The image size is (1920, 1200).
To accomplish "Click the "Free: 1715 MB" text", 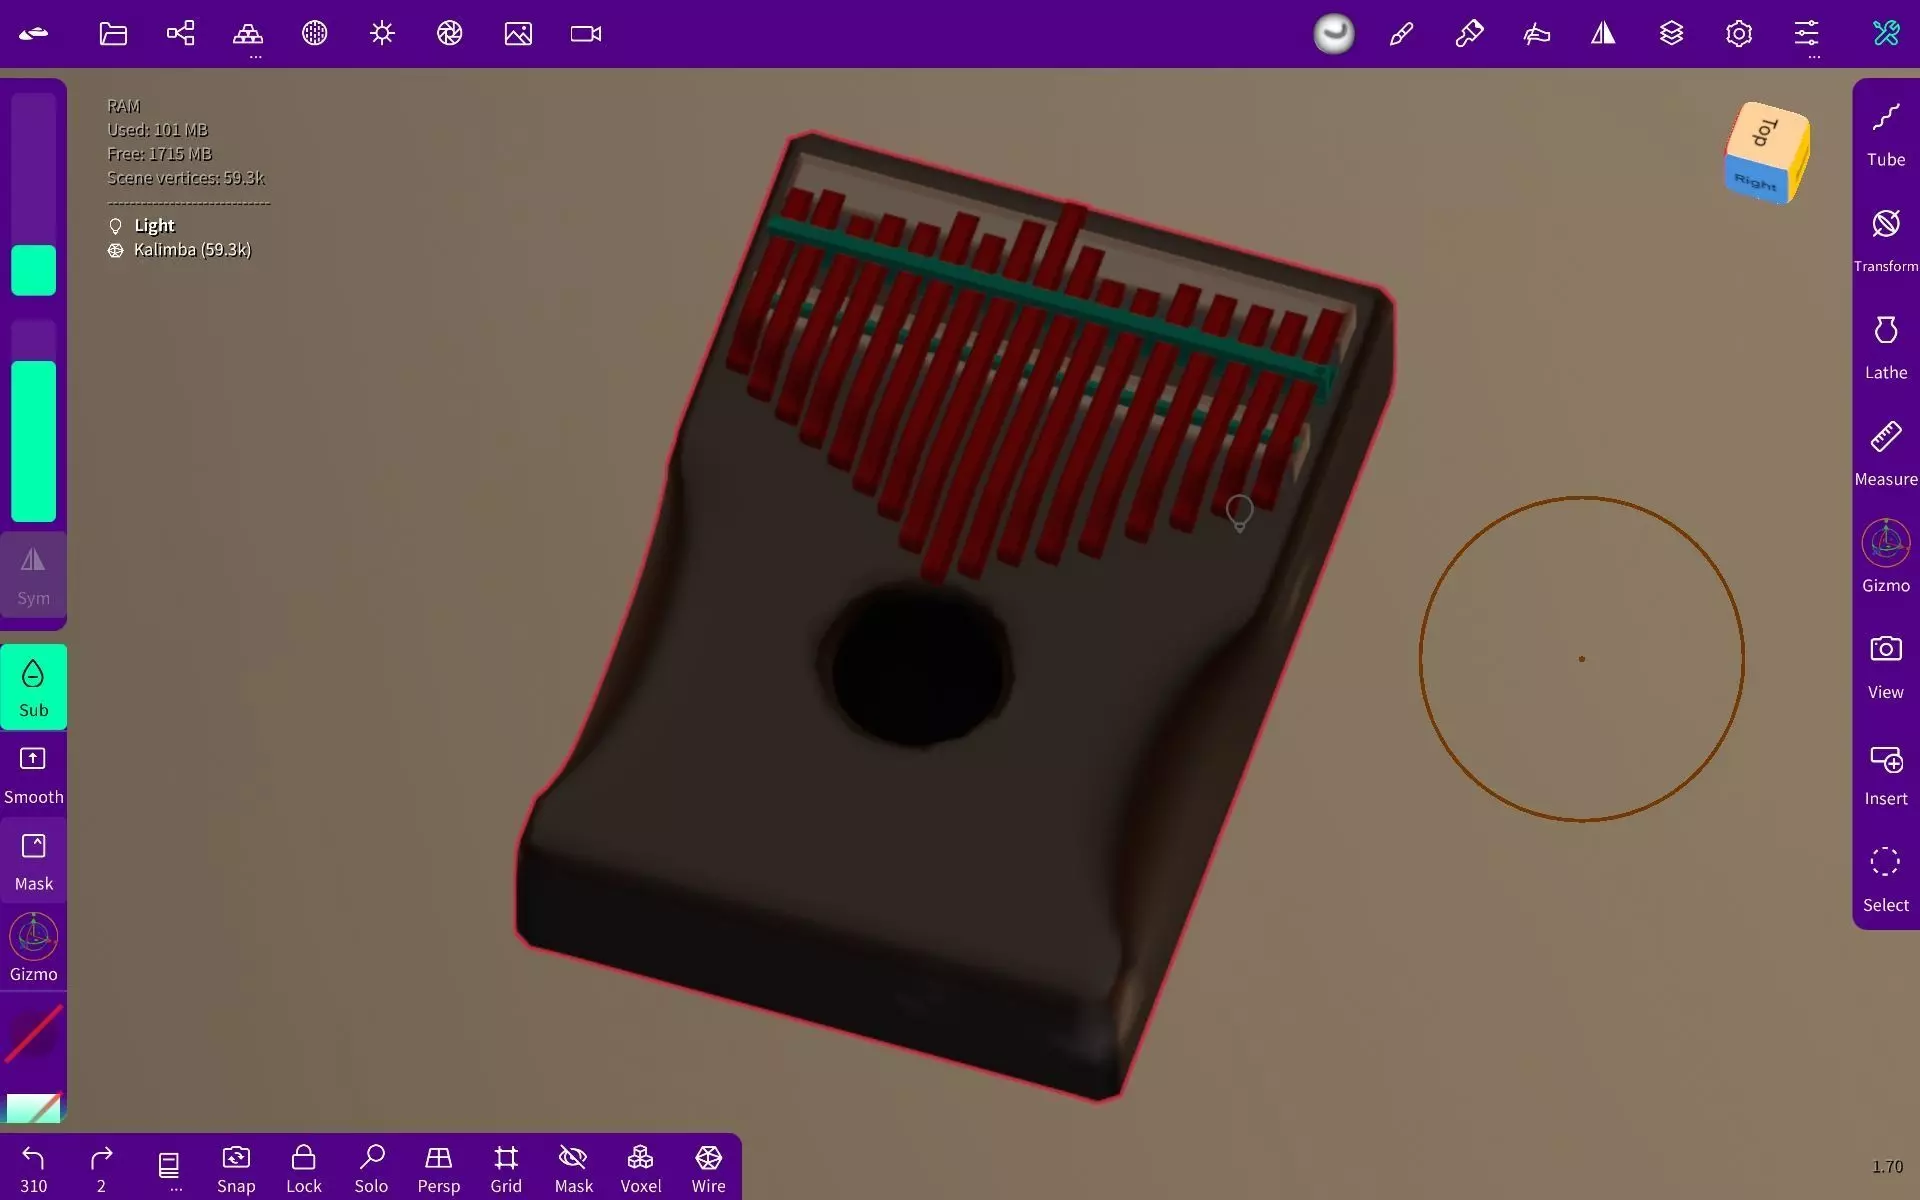I will pyautogui.click(x=159, y=154).
